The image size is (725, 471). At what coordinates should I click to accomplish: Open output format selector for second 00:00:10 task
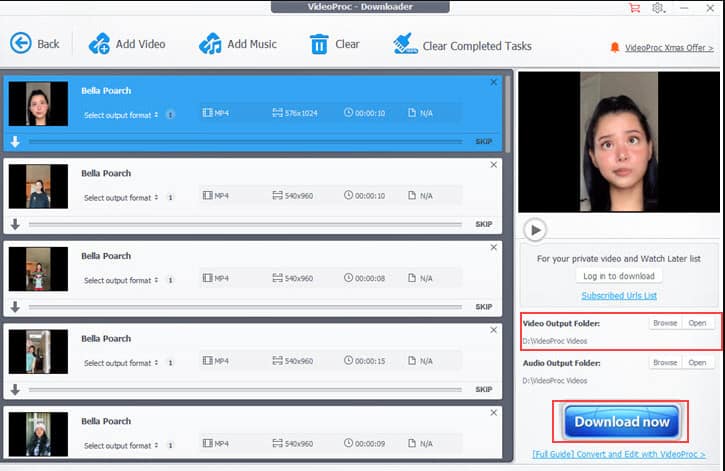point(121,198)
